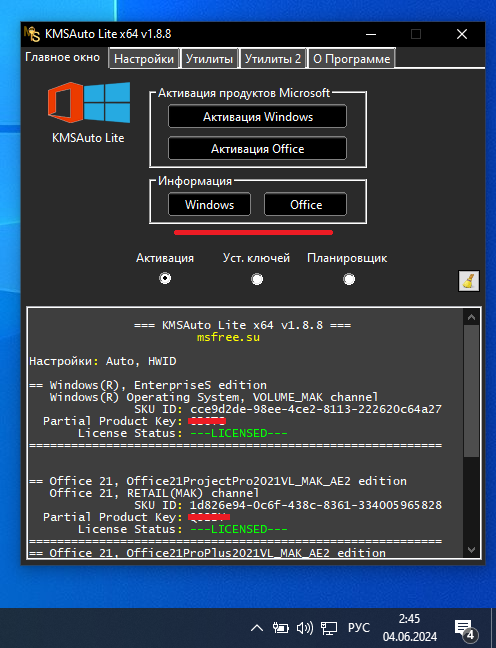Open the Настройки tab
The image size is (496, 648).
(144, 59)
